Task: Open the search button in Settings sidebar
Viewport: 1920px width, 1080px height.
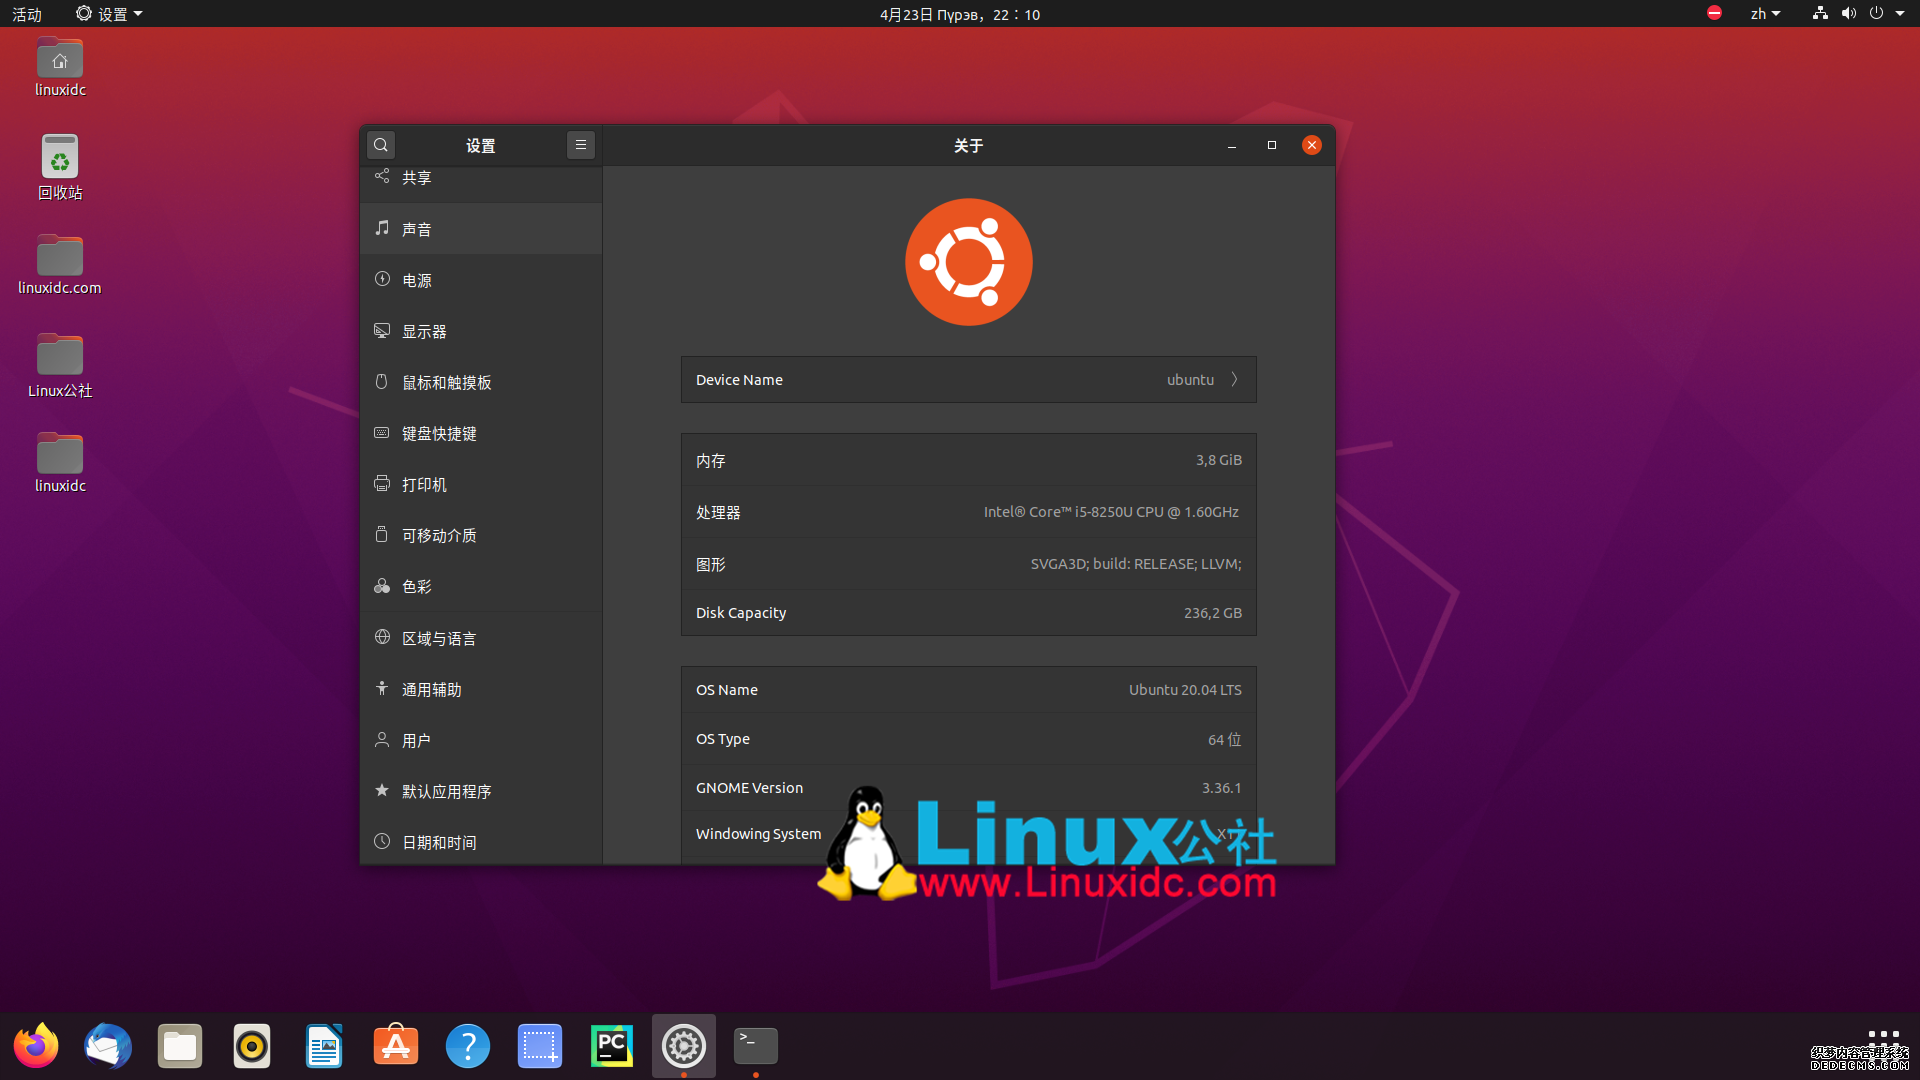Action: pos(381,145)
